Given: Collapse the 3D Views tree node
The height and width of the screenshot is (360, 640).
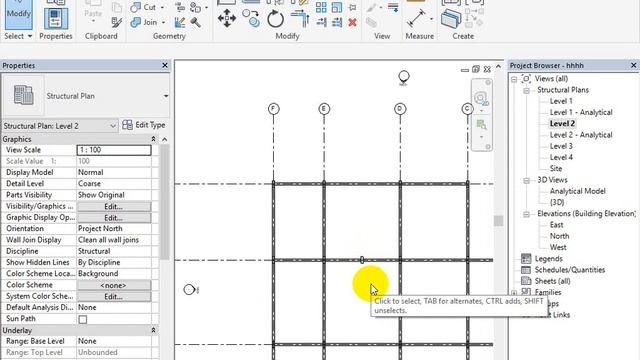Looking at the screenshot, I should point(527,180).
